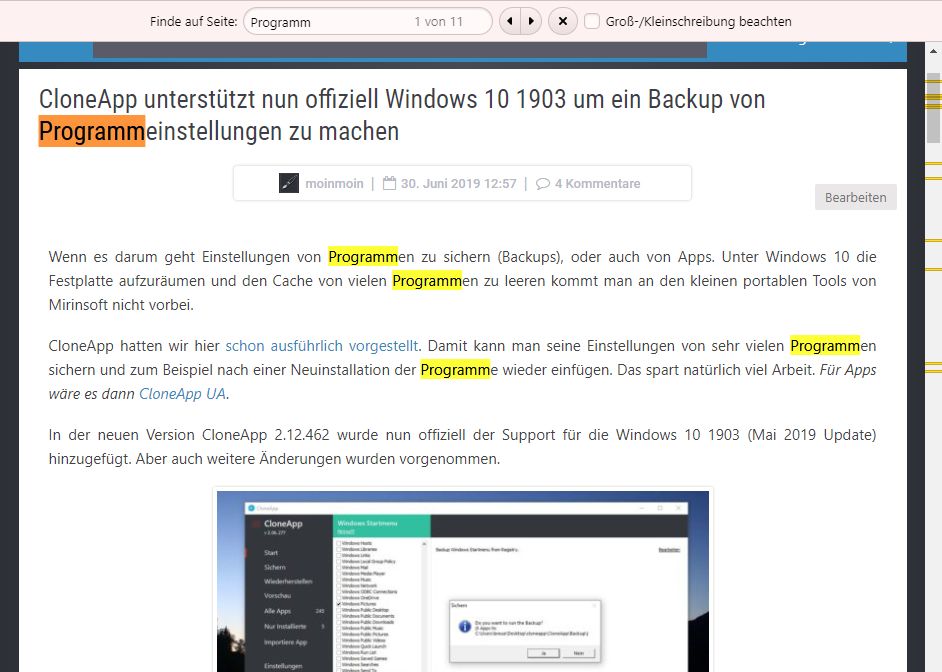Viewport: 942px width, 672px height.
Task: Open the 'CloneApp UA' link
Action: pos(183,394)
